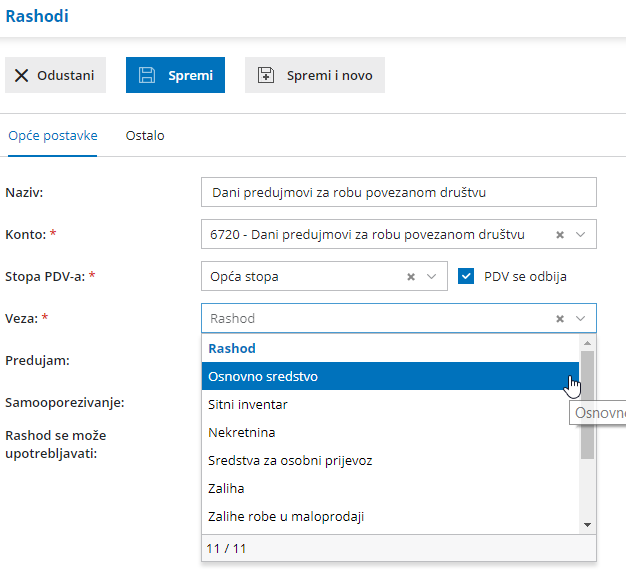This screenshot has width=626, height=579.
Task: Clear the Veza field selection
Action: 560,318
